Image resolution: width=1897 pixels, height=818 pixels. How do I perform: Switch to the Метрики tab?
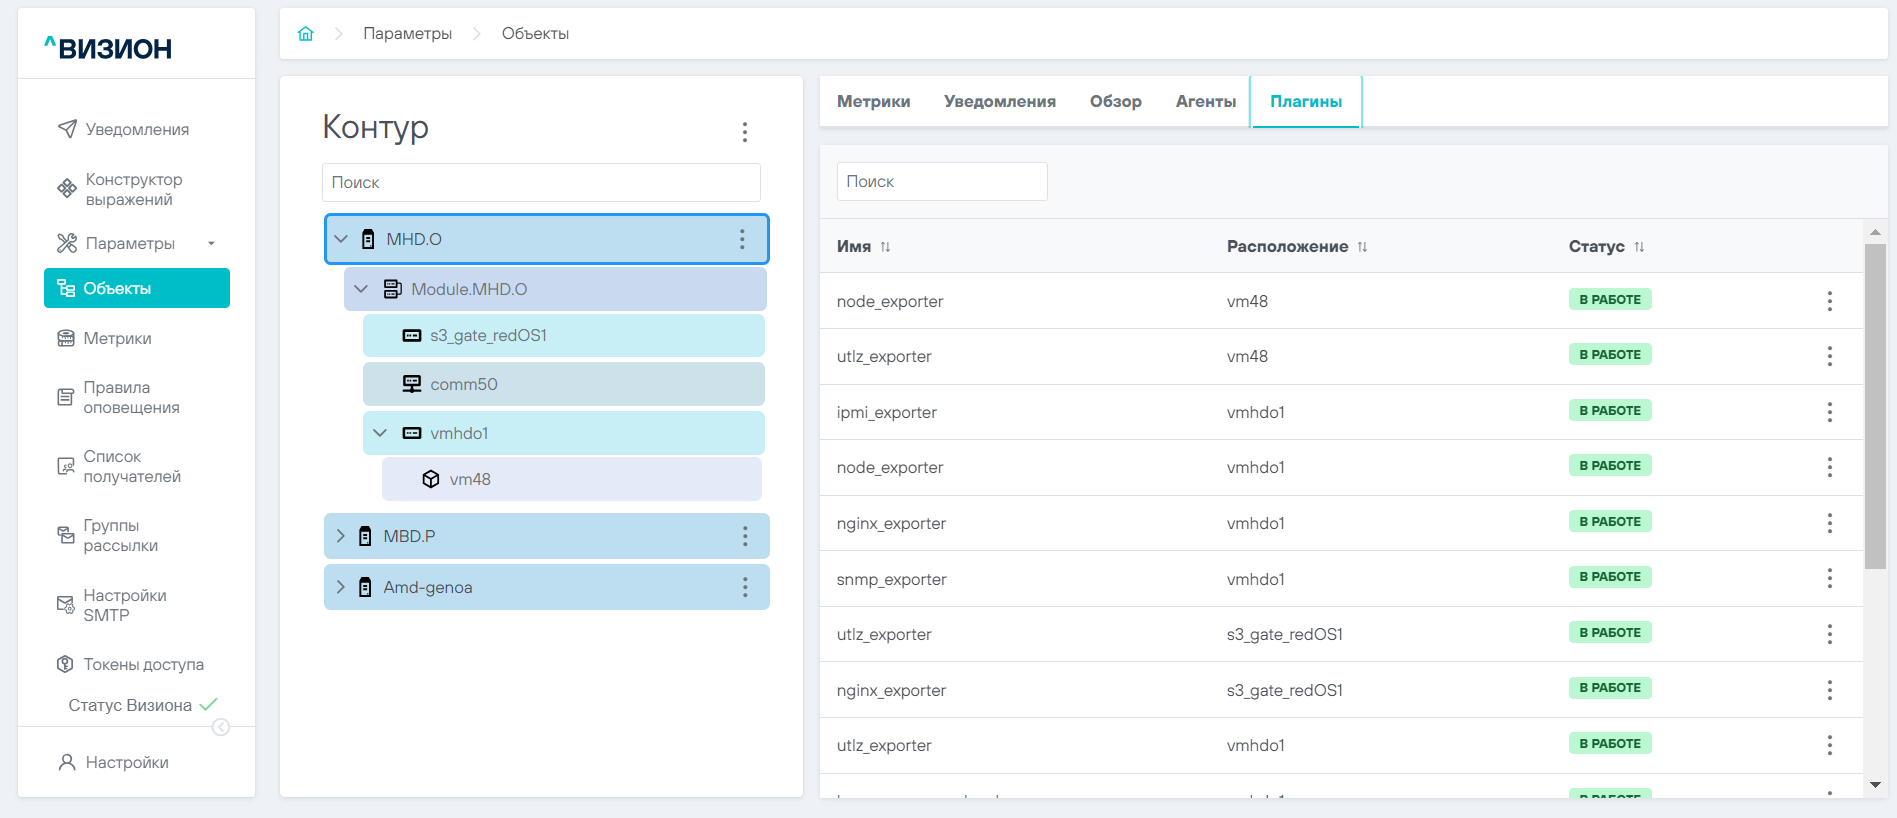[873, 102]
